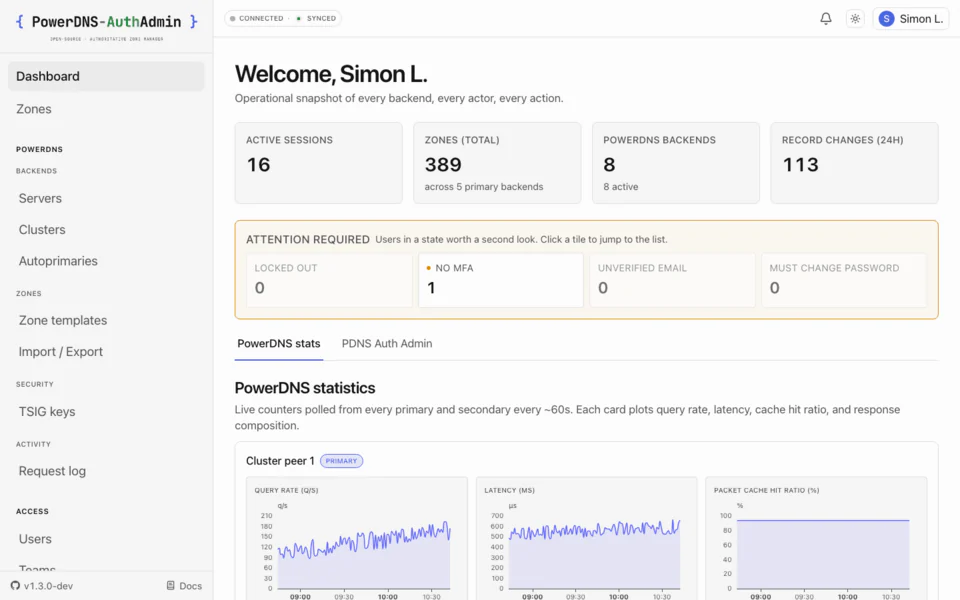Viewport: 960px width, 600px height.
Task: Open the Must Change Password tile
Action: click(844, 280)
